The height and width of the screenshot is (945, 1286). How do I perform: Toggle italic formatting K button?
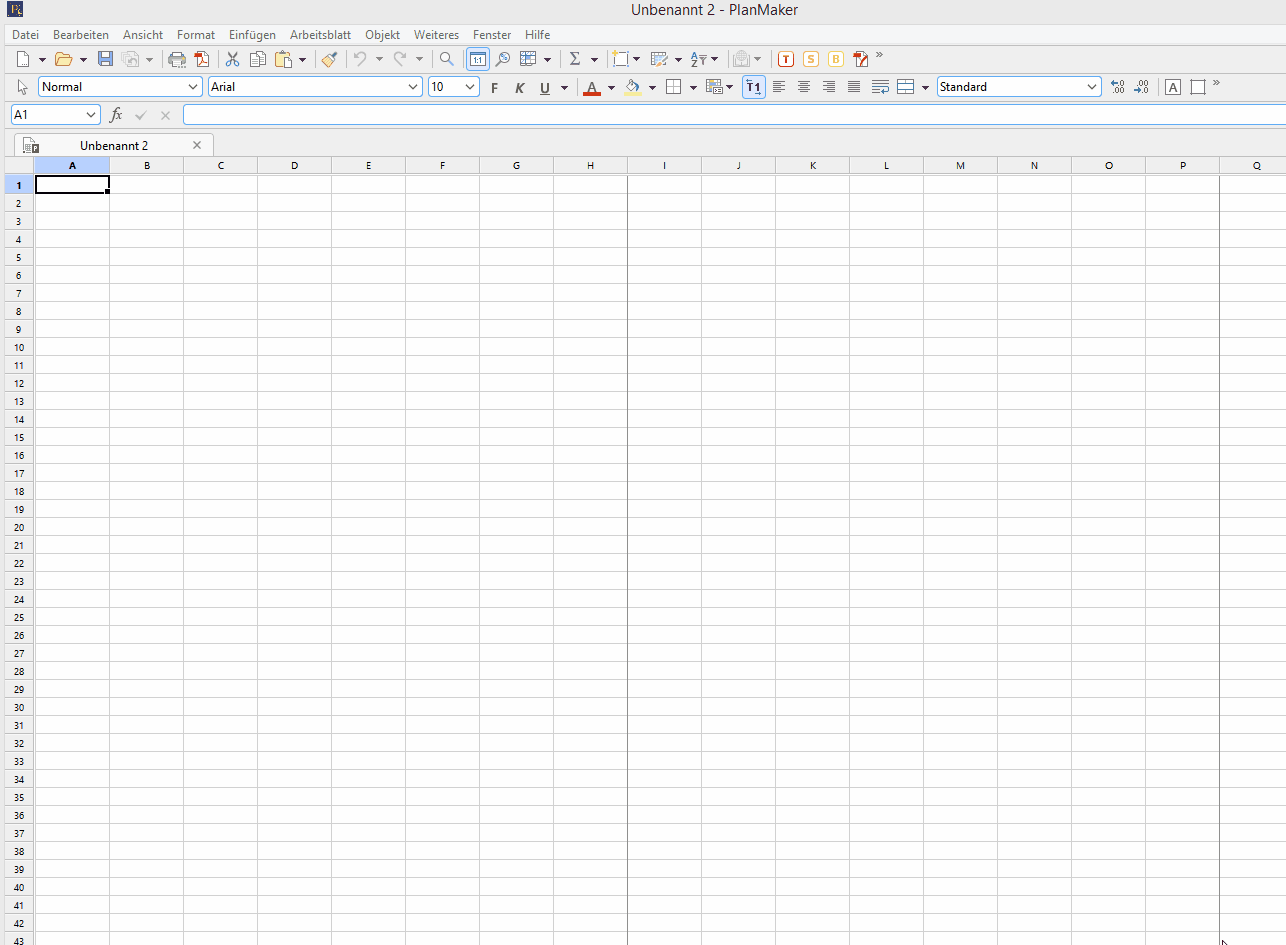pyautogui.click(x=519, y=88)
